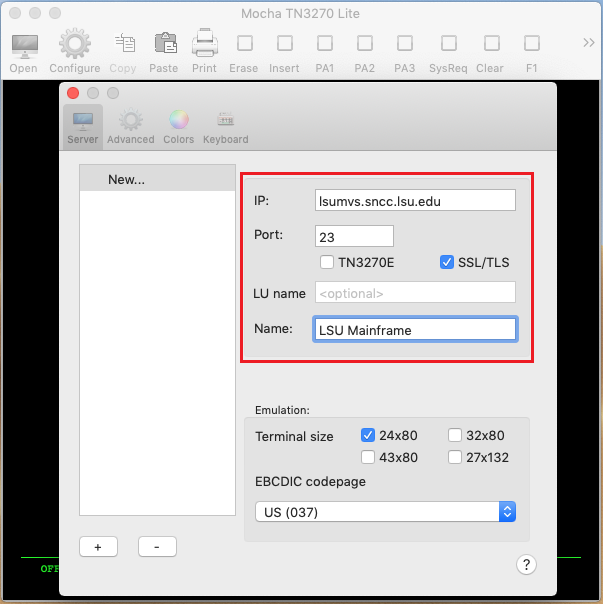Open the EBCDIC codepage dropdown
This screenshot has height=604, width=603.
coord(385,512)
